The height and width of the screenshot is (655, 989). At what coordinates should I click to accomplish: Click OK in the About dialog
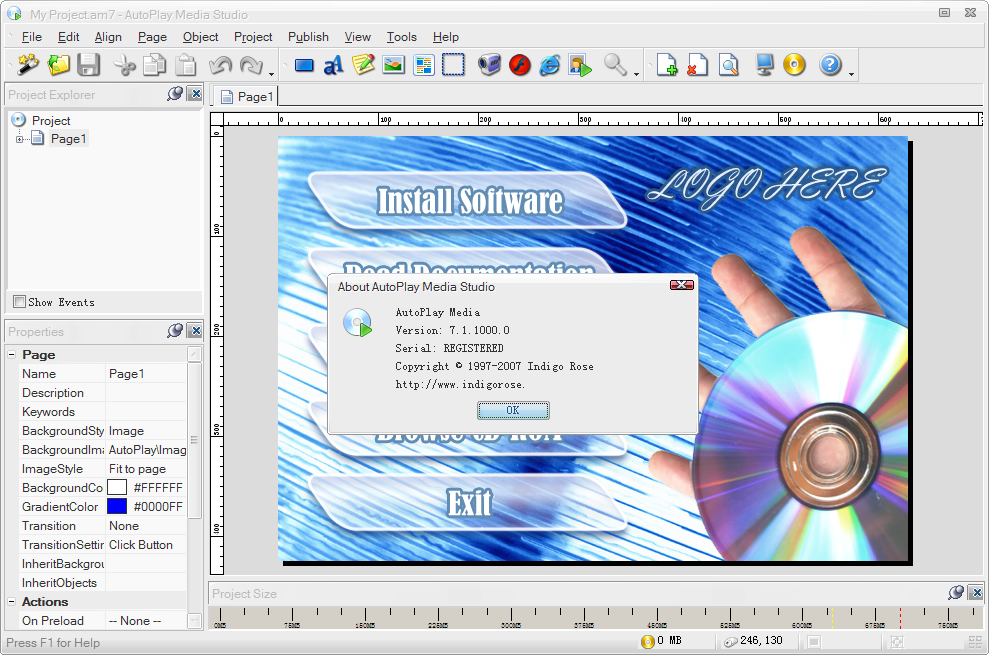[513, 410]
